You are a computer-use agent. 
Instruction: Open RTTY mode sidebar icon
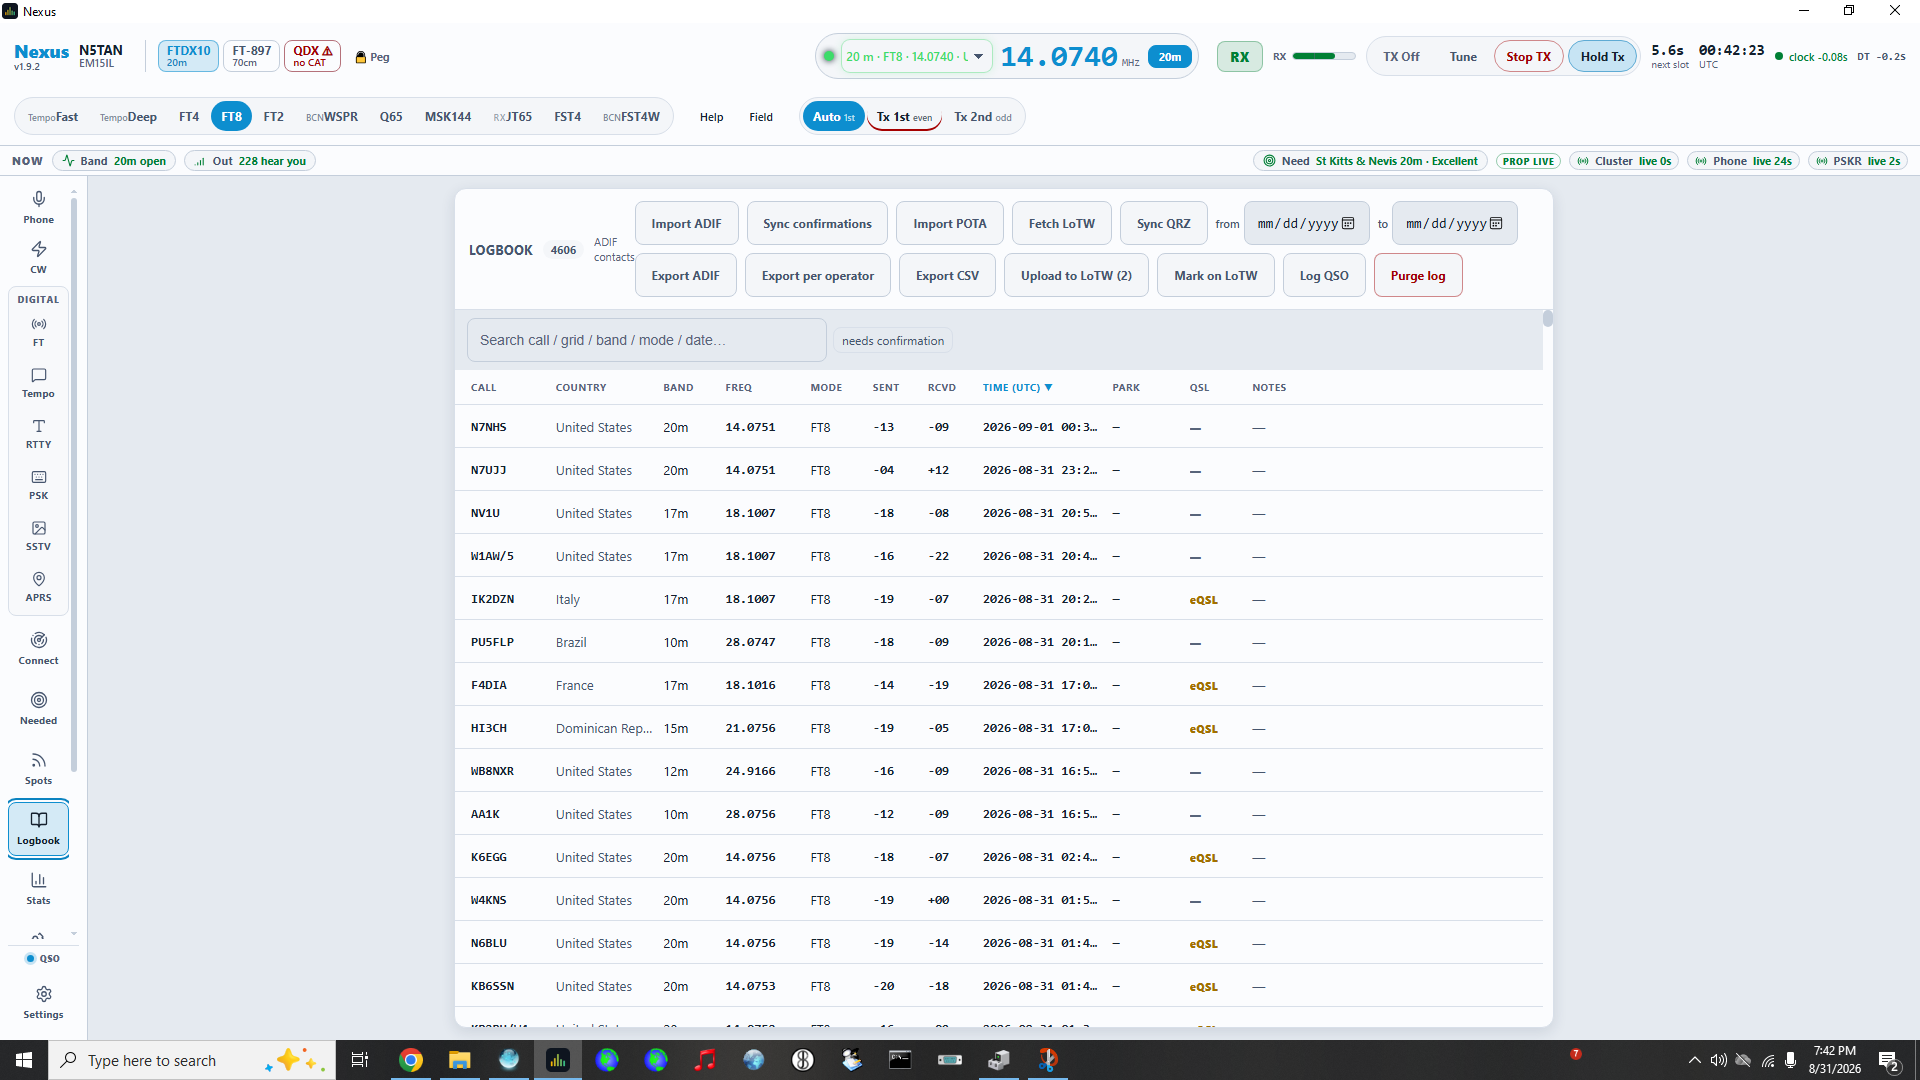pos(38,434)
